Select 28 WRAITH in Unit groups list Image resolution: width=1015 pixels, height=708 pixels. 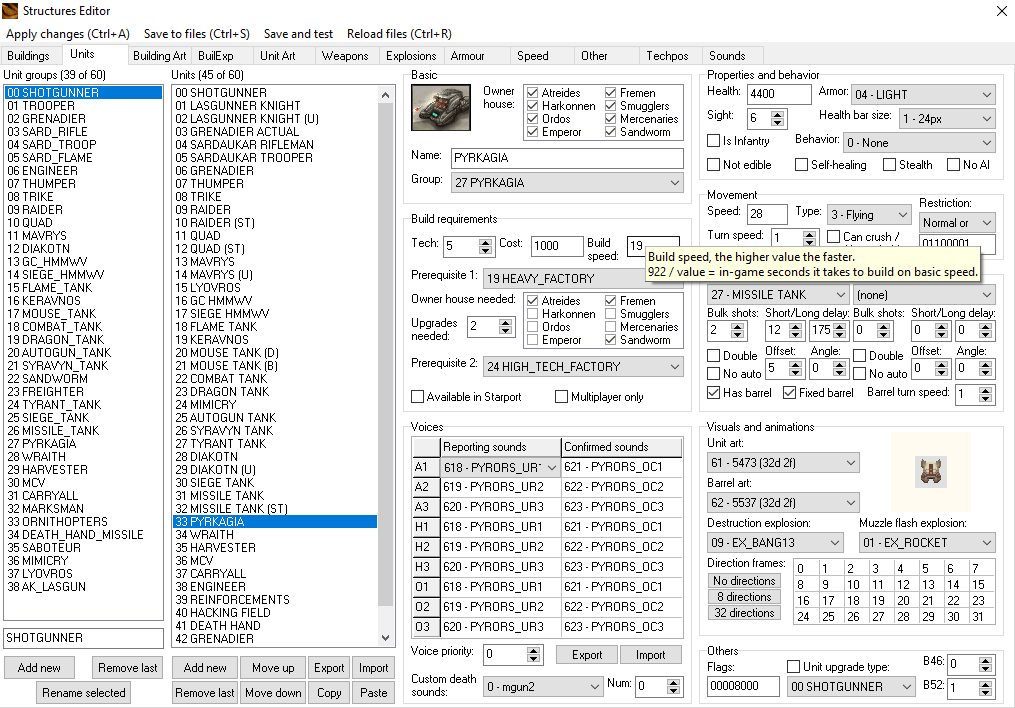(x=34, y=457)
